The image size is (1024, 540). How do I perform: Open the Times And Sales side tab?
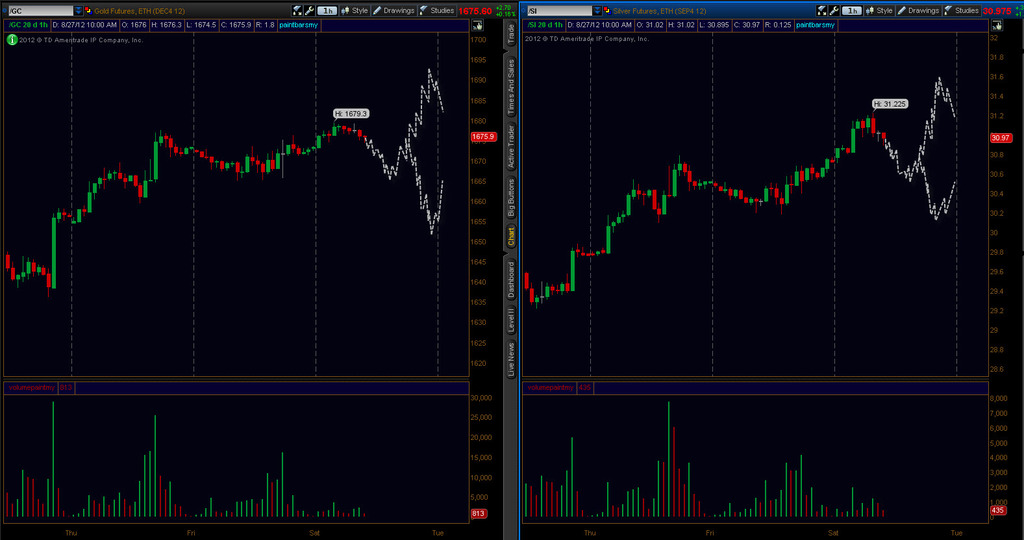click(511, 87)
